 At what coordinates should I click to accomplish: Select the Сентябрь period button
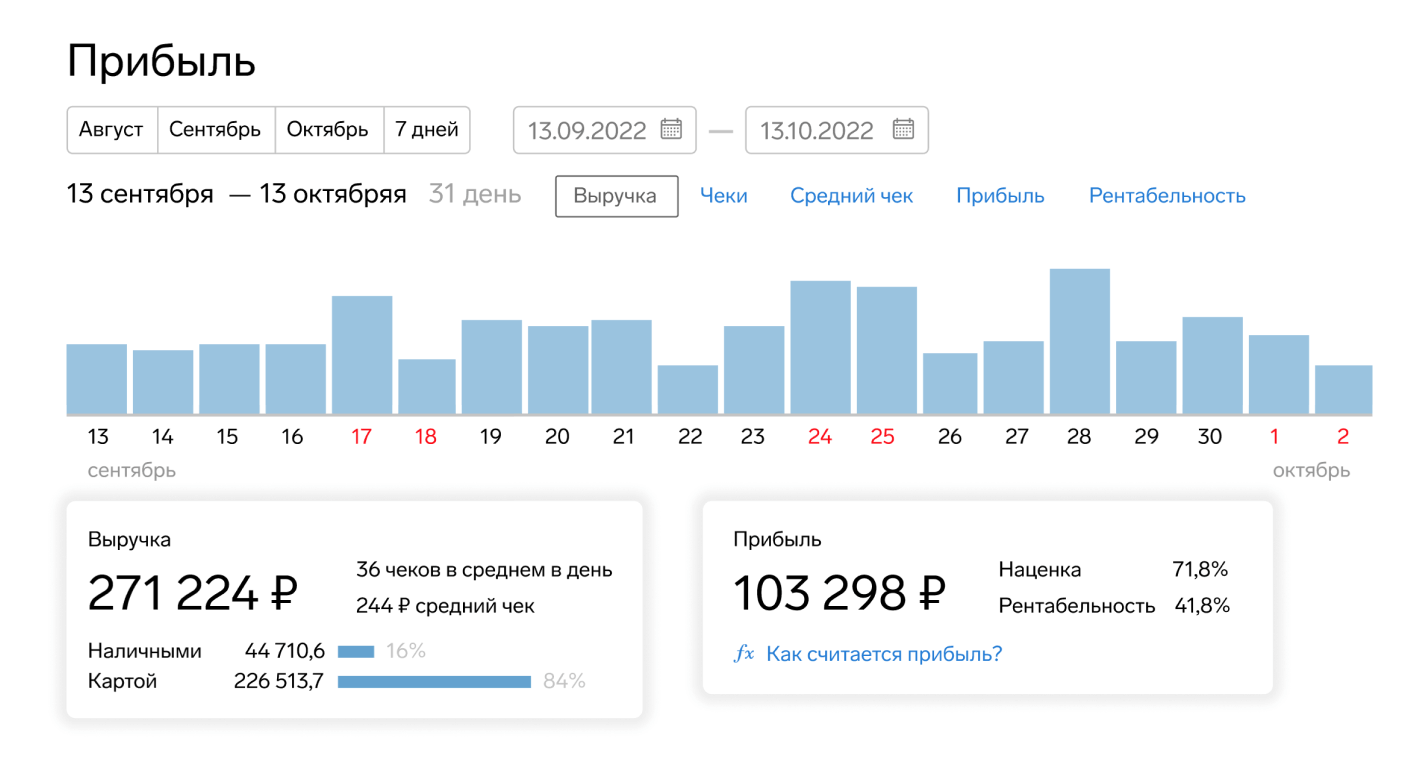point(216,130)
